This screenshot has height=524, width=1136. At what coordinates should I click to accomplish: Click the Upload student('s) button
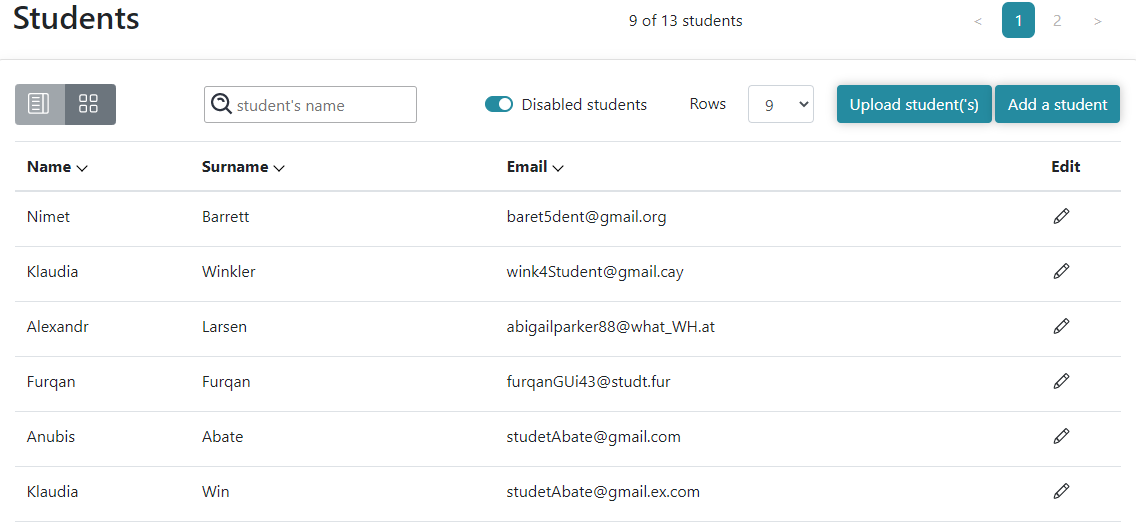(914, 104)
